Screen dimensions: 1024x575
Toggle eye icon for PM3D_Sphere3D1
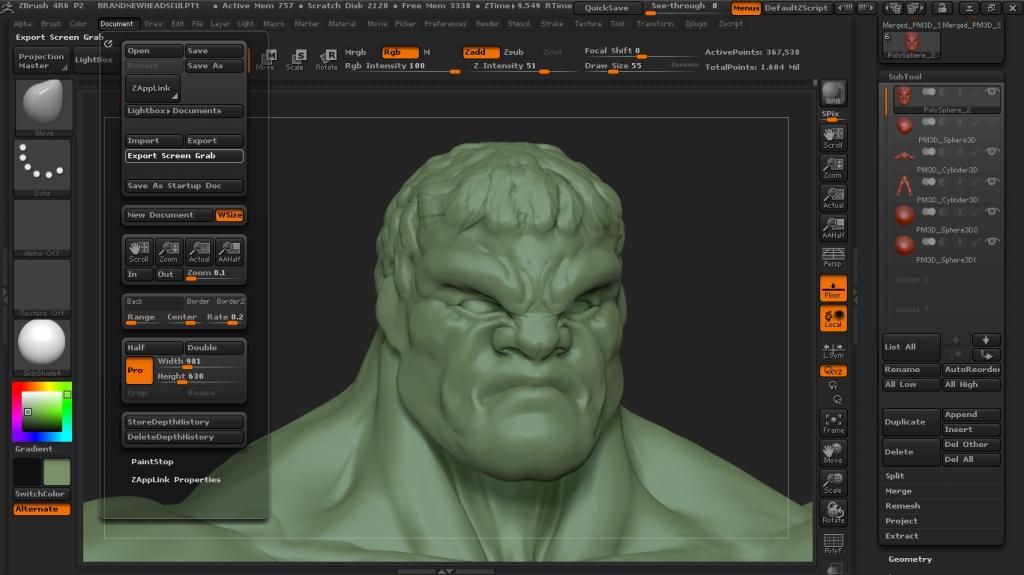click(991, 242)
